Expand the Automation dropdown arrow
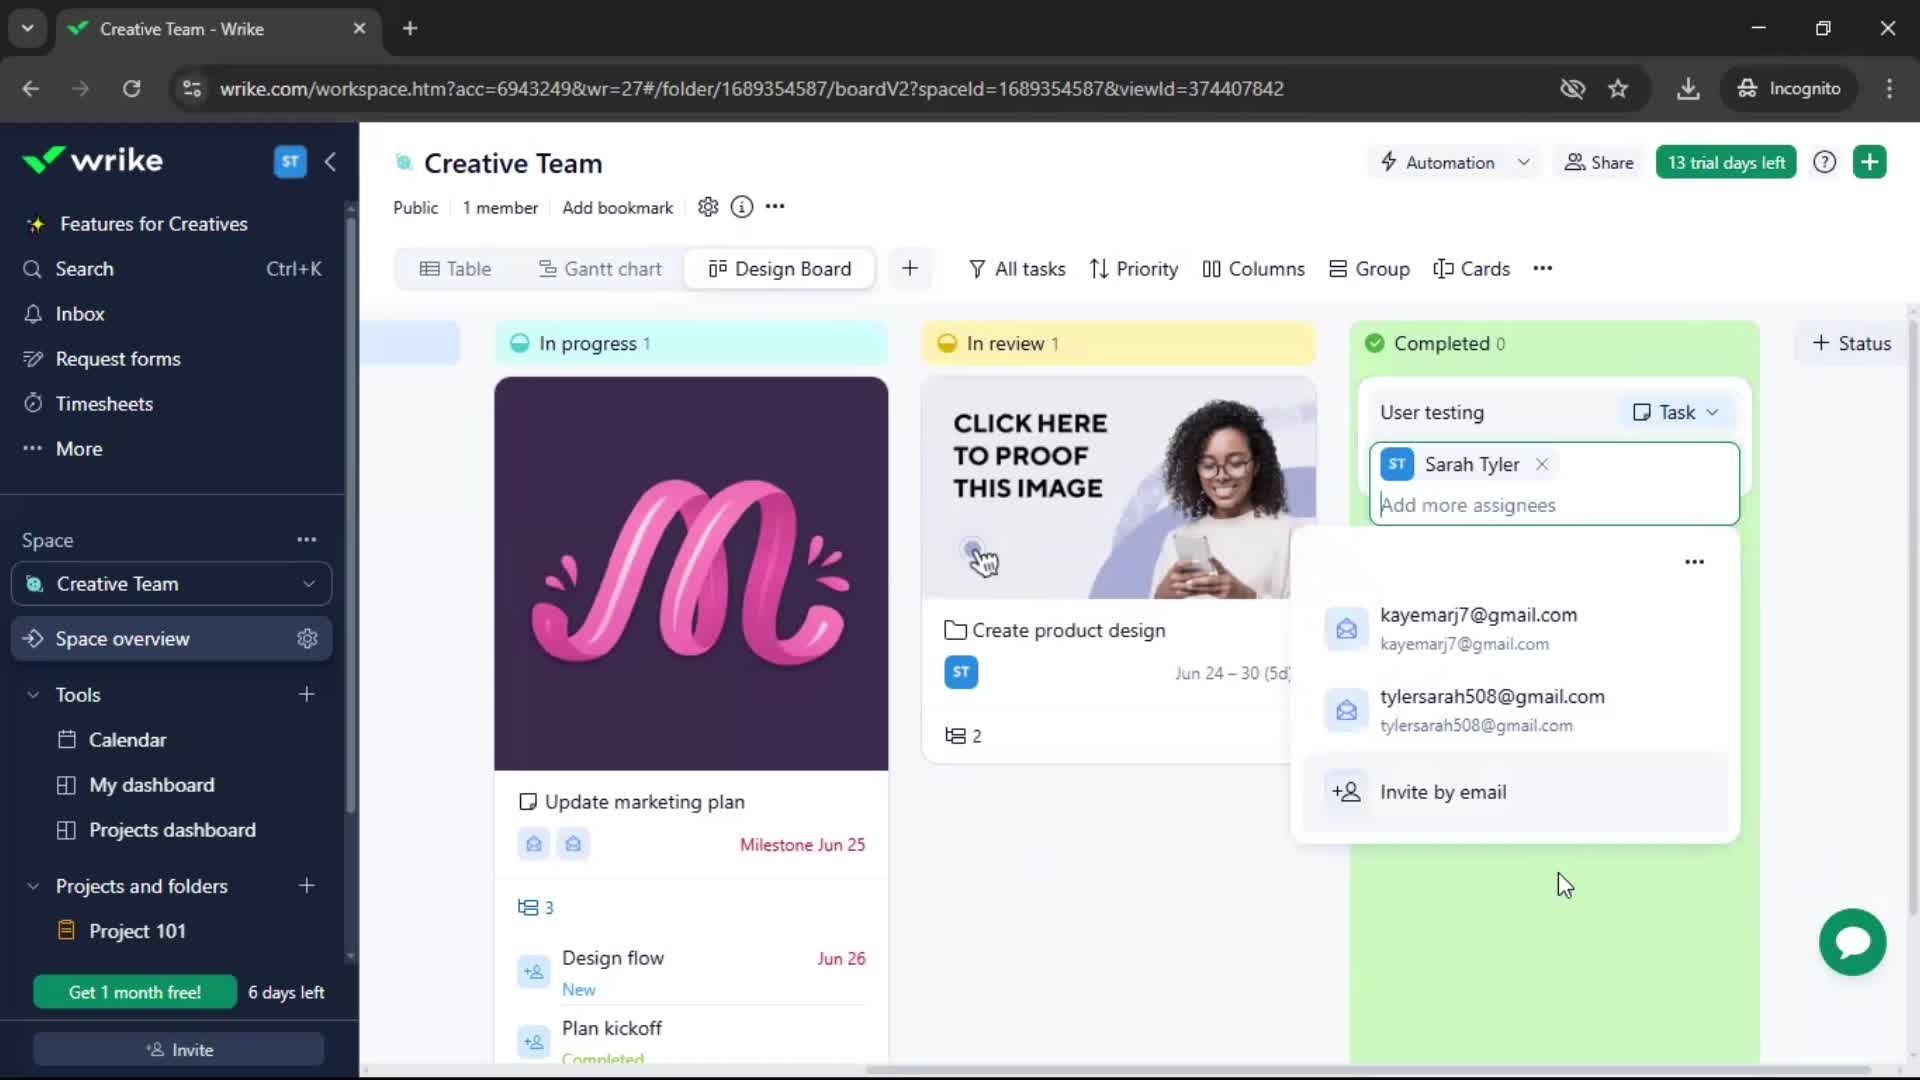The width and height of the screenshot is (1920, 1080). click(1523, 162)
